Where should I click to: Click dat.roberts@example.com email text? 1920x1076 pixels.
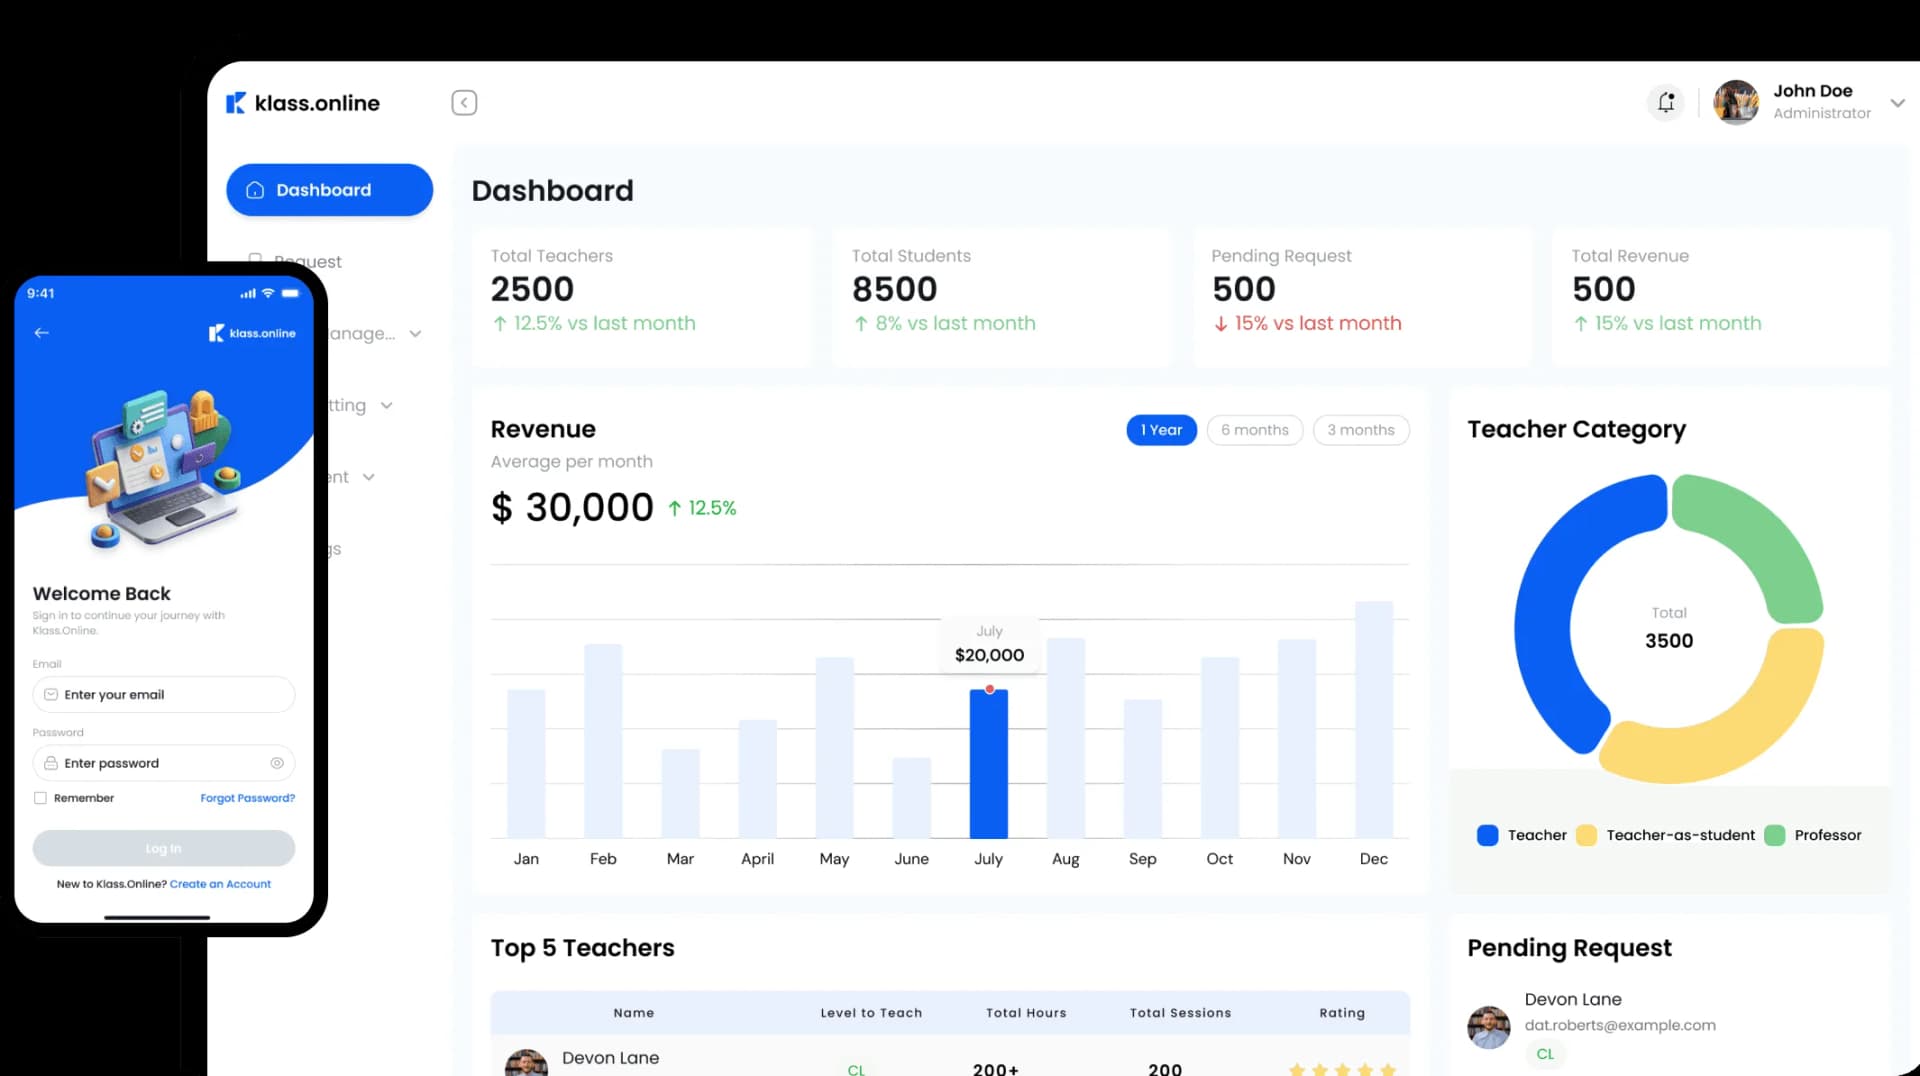coord(1620,1025)
